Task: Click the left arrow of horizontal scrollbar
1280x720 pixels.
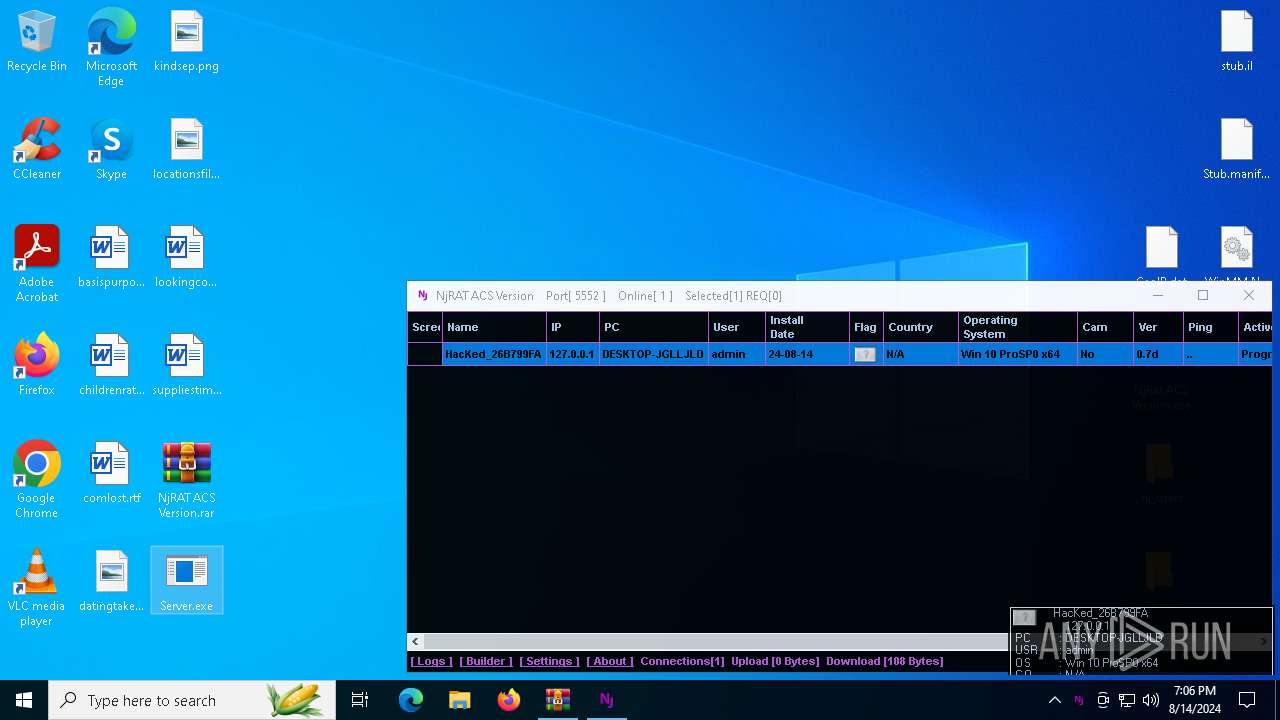Action: coord(416,641)
